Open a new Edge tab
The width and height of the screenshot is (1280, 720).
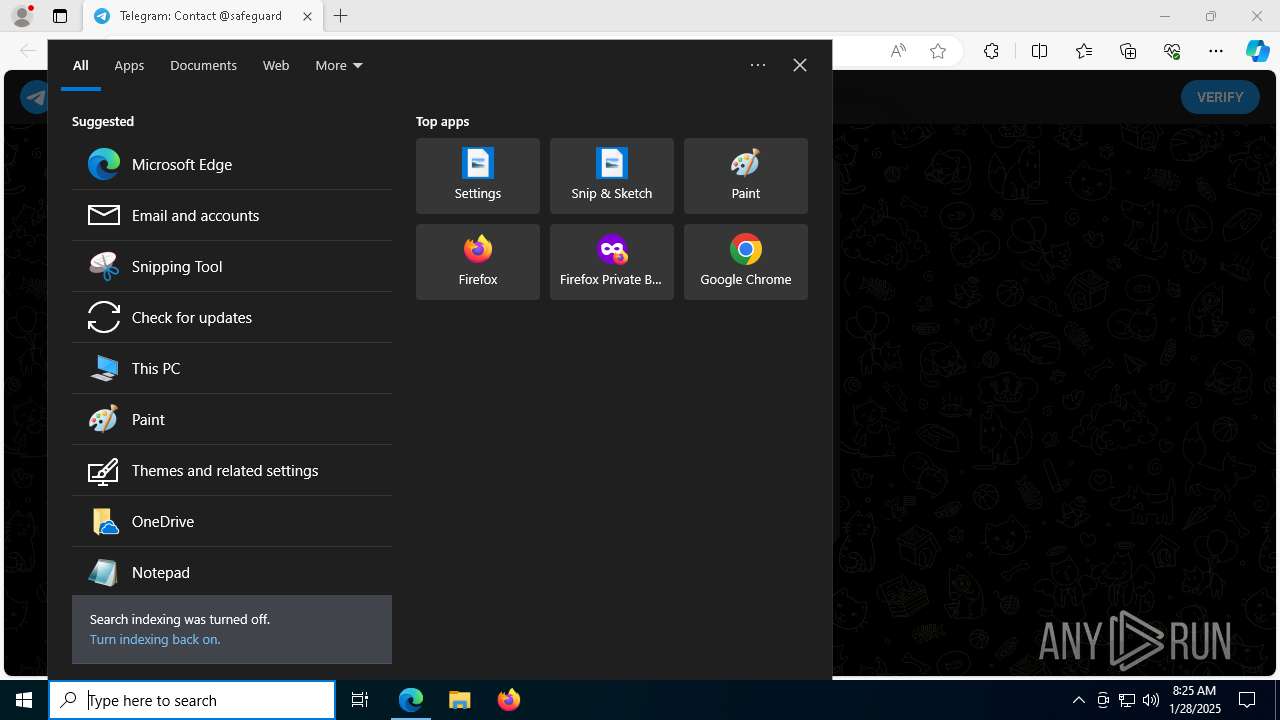point(341,16)
